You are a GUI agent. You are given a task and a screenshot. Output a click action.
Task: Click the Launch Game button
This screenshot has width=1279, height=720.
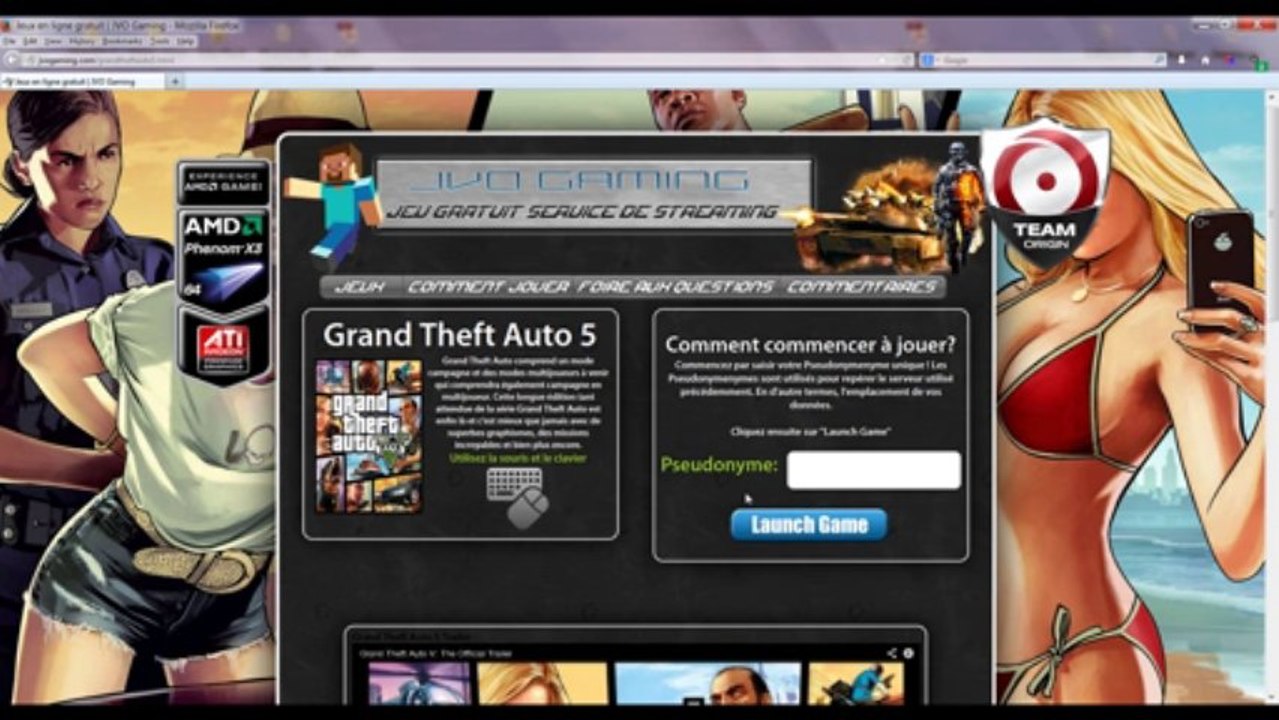809,524
